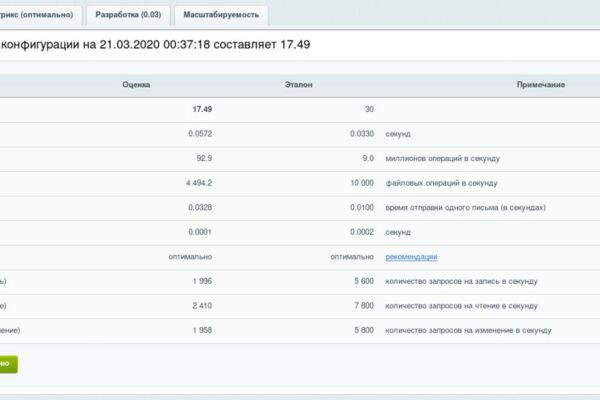Viewport: 600px width, 400px height.
Task: Click the reference value 0.0100
Action: 362,207
